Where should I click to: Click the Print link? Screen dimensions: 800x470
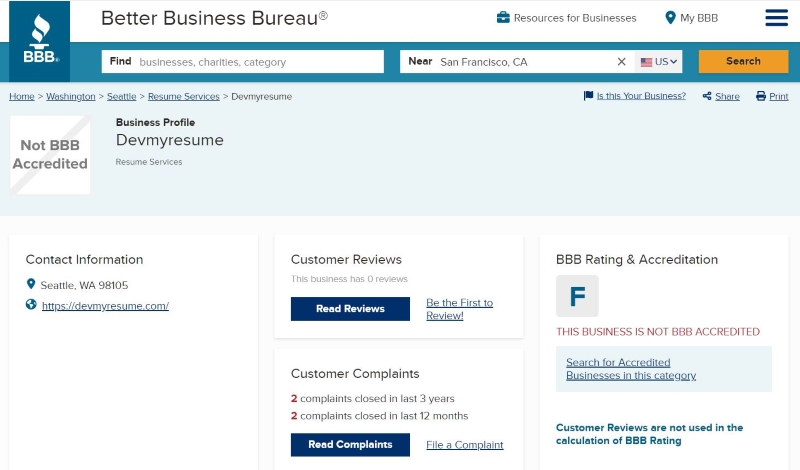tap(779, 96)
